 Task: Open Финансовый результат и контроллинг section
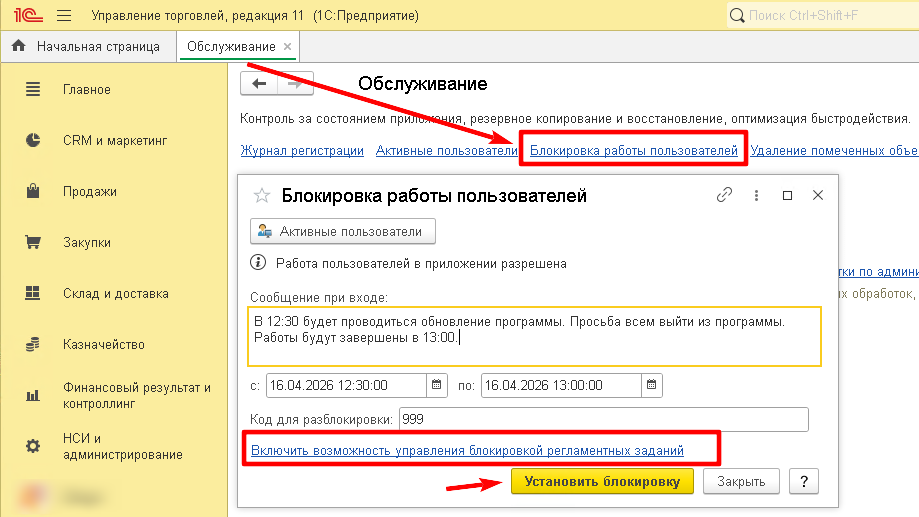point(137,396)
